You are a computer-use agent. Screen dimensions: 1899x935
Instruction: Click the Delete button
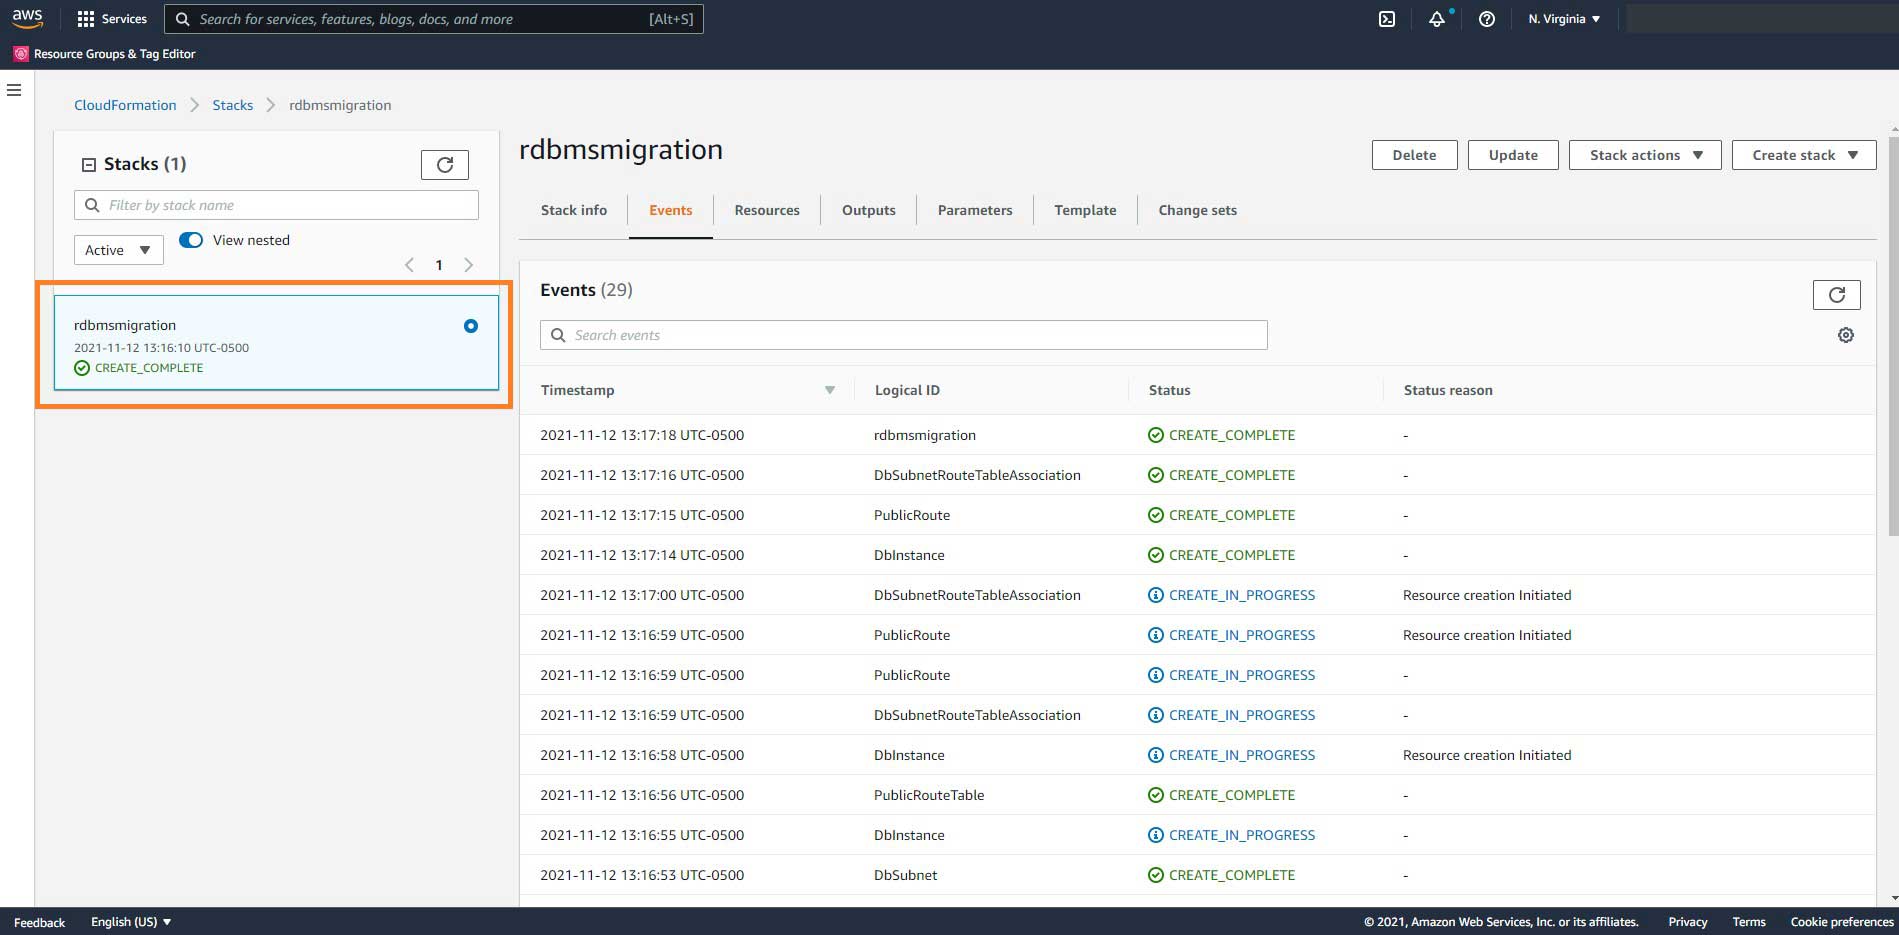[1414, 155]
